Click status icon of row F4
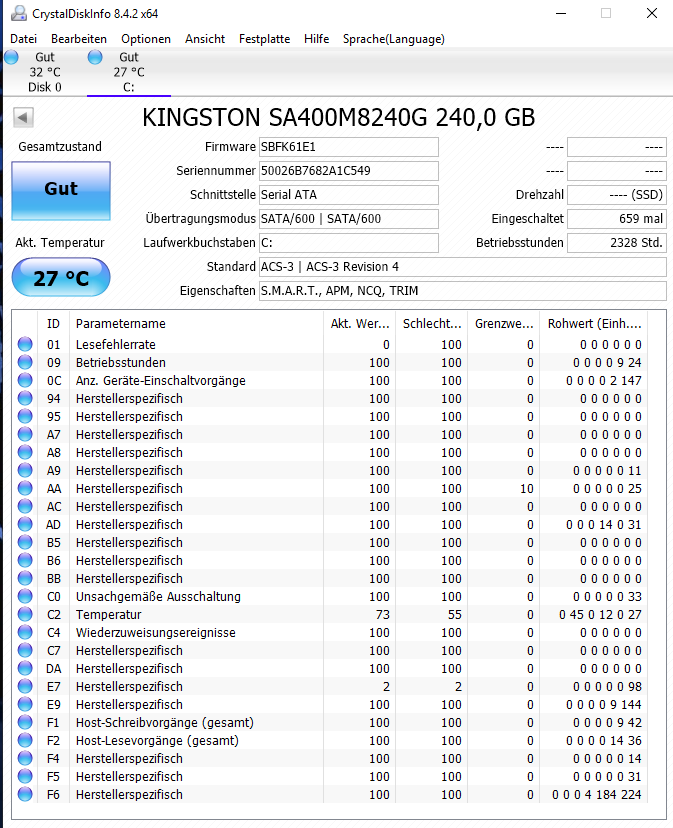 pos(25,758)
